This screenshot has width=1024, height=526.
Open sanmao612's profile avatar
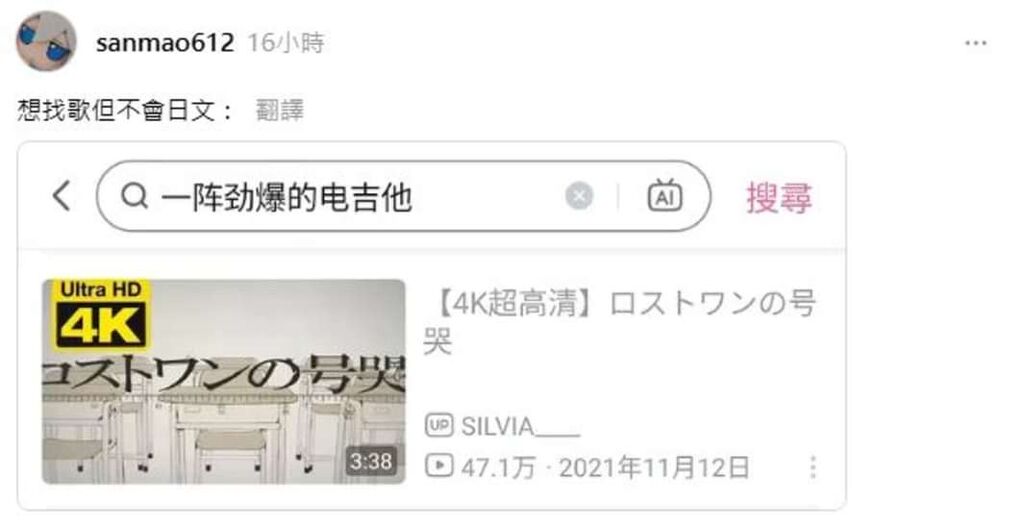click(x=46, y=42)
